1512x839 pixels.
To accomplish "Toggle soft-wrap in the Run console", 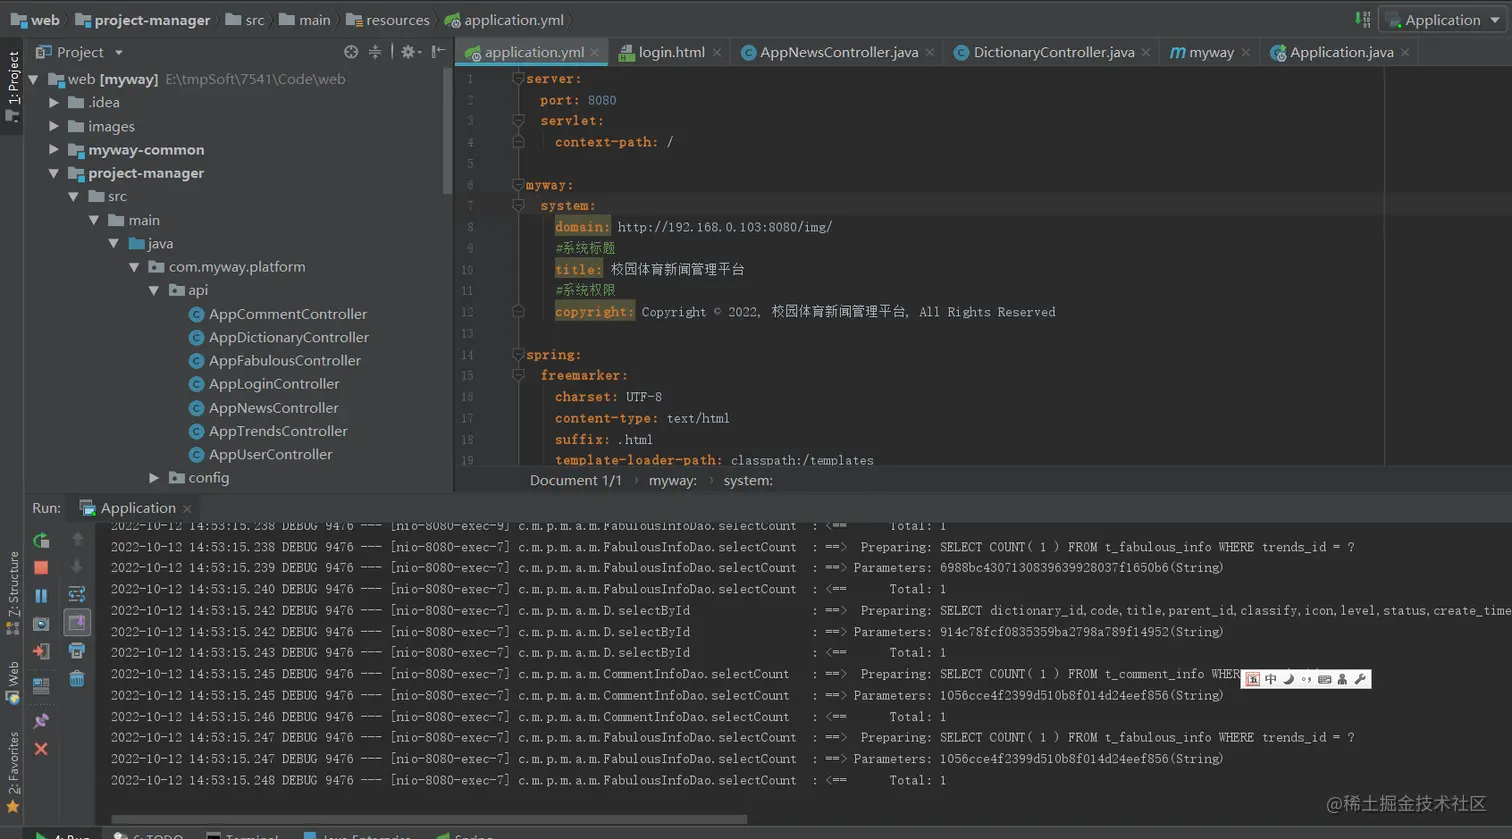I will tap(77, 595).
